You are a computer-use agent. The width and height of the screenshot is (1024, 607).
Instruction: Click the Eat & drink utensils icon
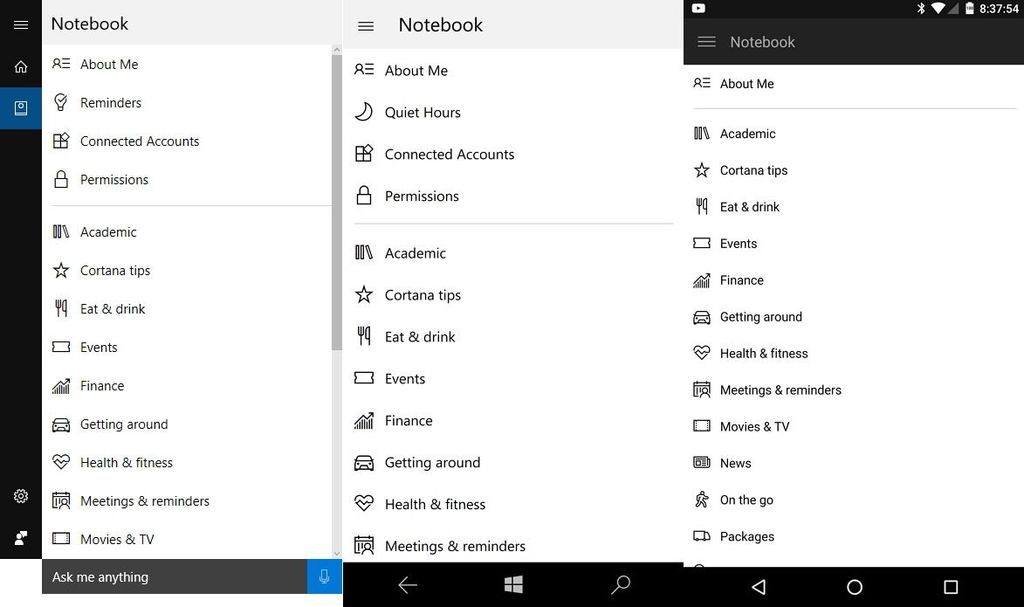[x=61, y=308]
